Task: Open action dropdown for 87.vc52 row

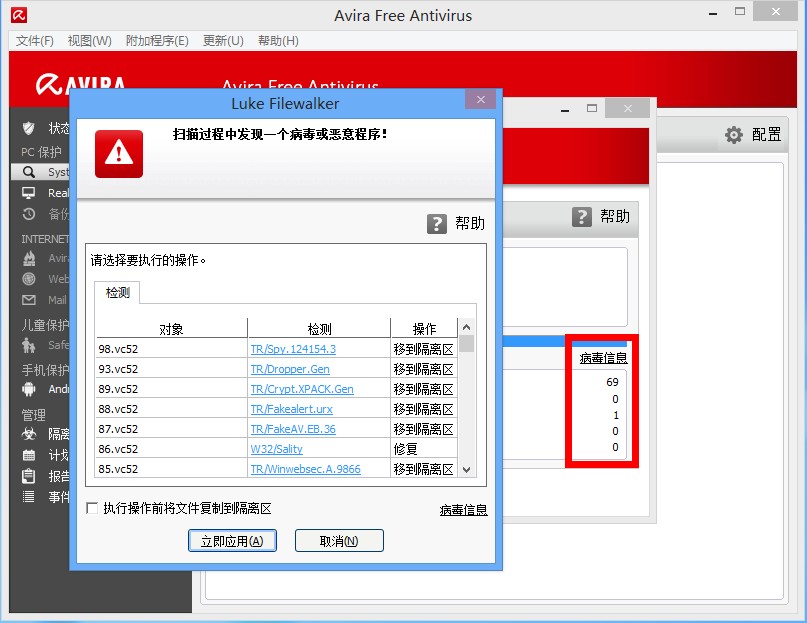Action: click(424, 429)
